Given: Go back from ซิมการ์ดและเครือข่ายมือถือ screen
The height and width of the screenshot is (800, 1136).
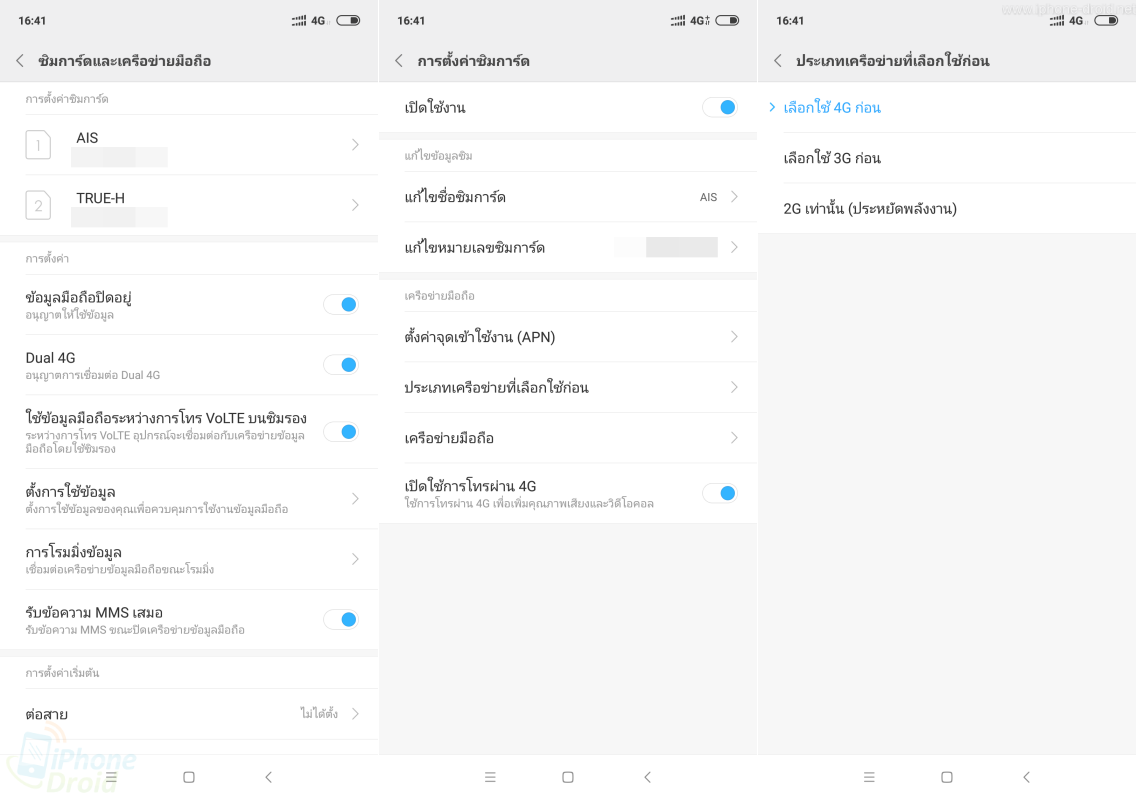Looking at the screenshot, I should pos(20,61).
